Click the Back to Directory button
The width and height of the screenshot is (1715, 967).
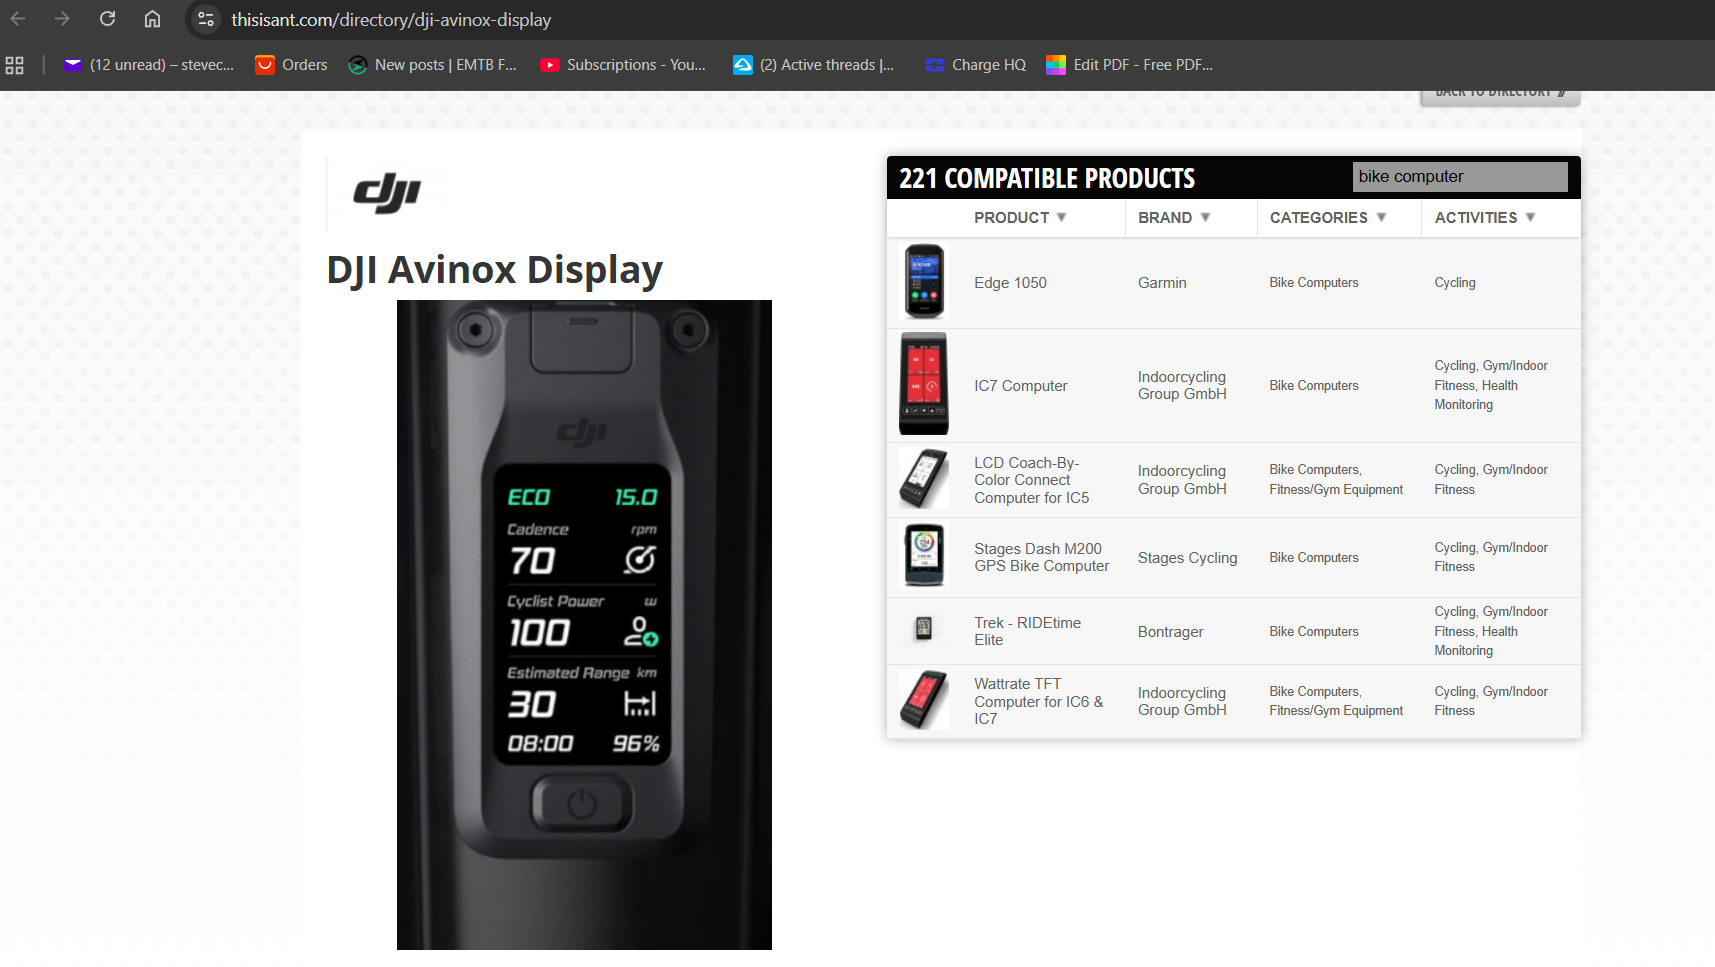tap(1500, 94)
